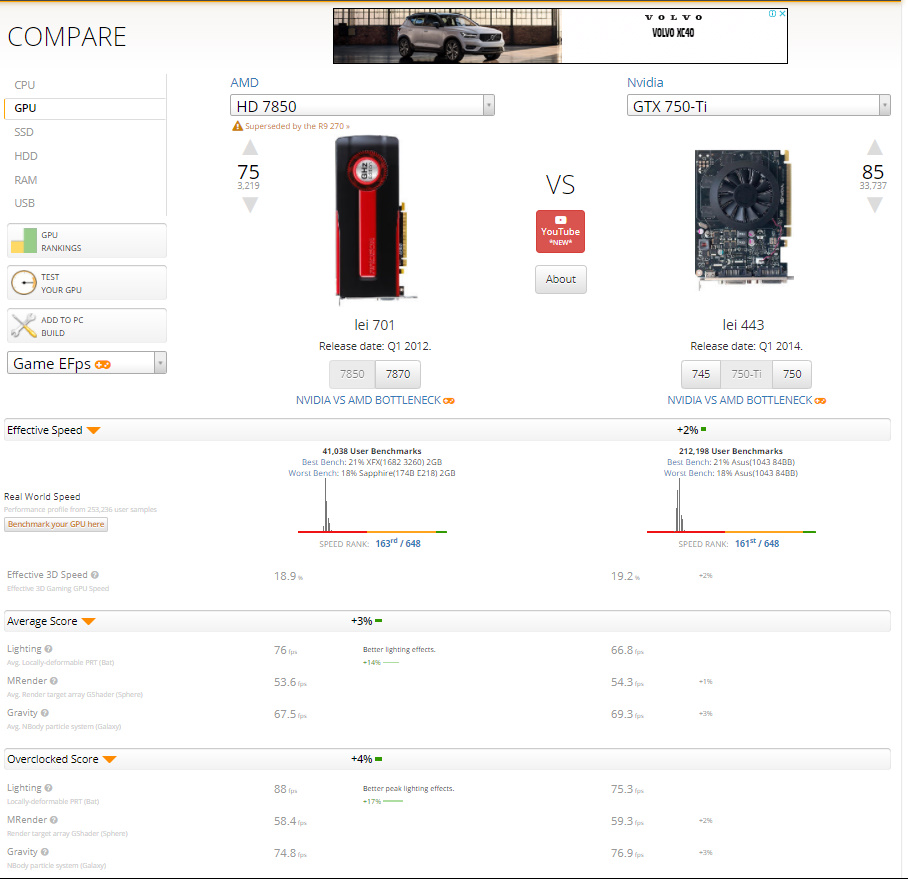Open the GTX 750-Ti GPU selector dropdown
The width and height of the screenshot is (908, 879).
tap(759, 106)
